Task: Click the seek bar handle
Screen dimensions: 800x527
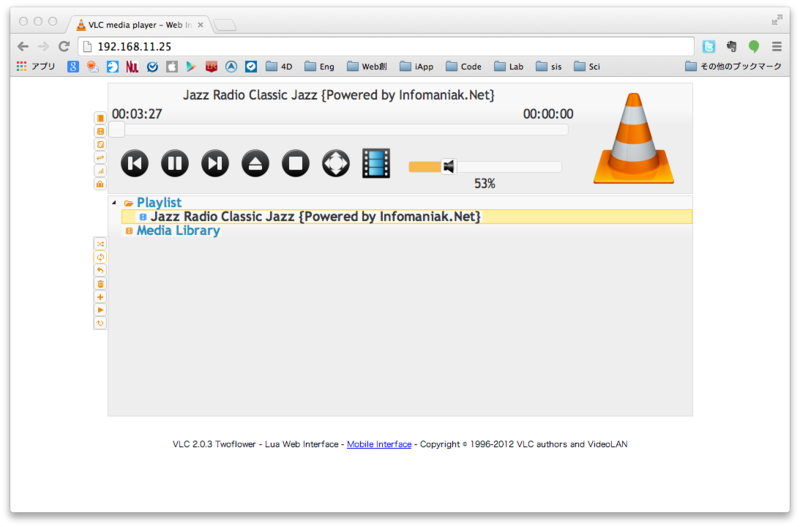Action: [117, 130]
